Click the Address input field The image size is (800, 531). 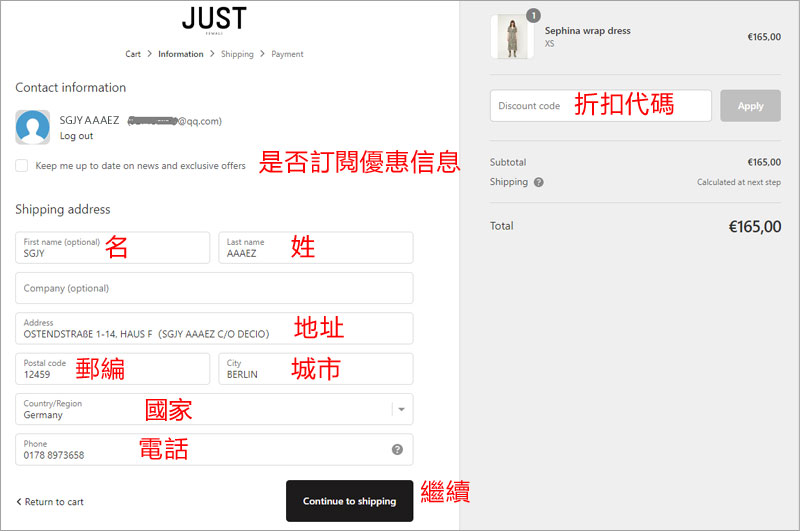coord(214,328)
